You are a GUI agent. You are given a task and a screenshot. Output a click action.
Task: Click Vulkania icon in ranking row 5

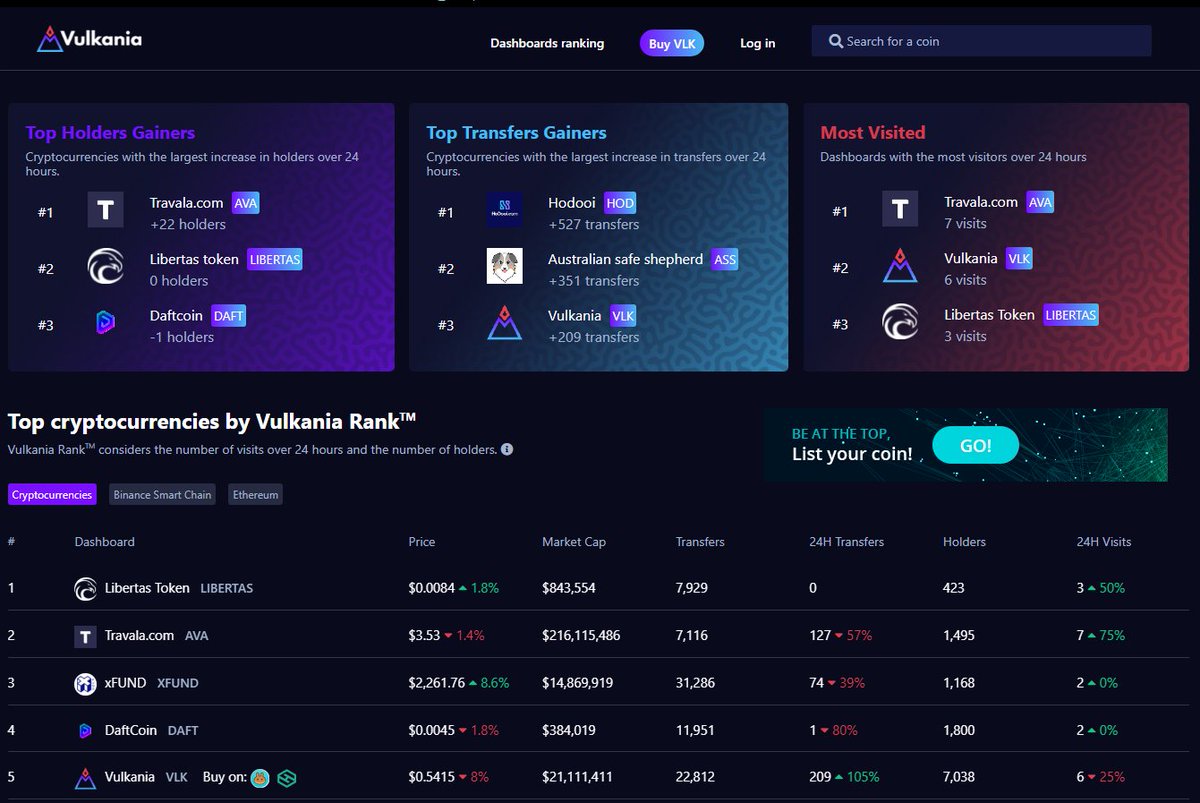tap(85, 777)
